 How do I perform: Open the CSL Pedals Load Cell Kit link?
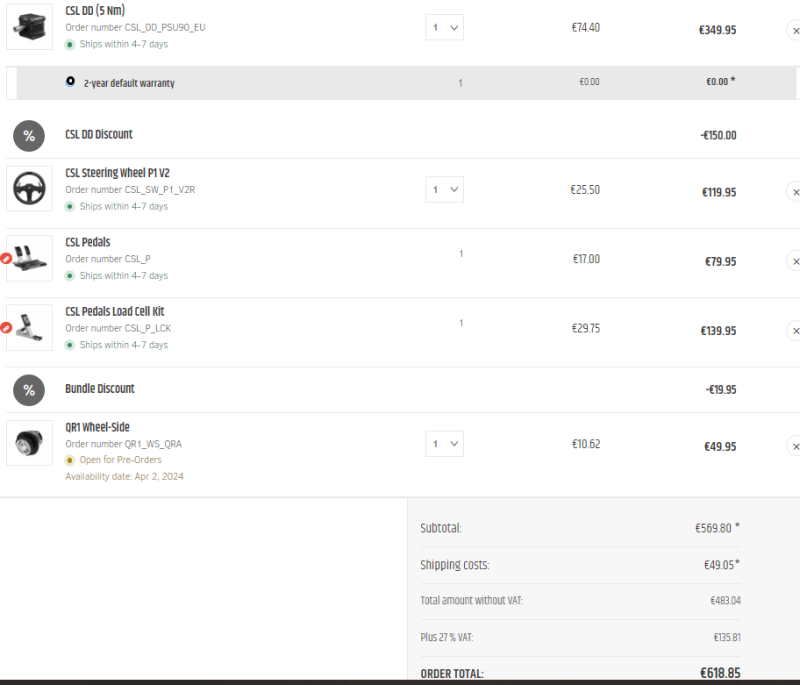115,311
